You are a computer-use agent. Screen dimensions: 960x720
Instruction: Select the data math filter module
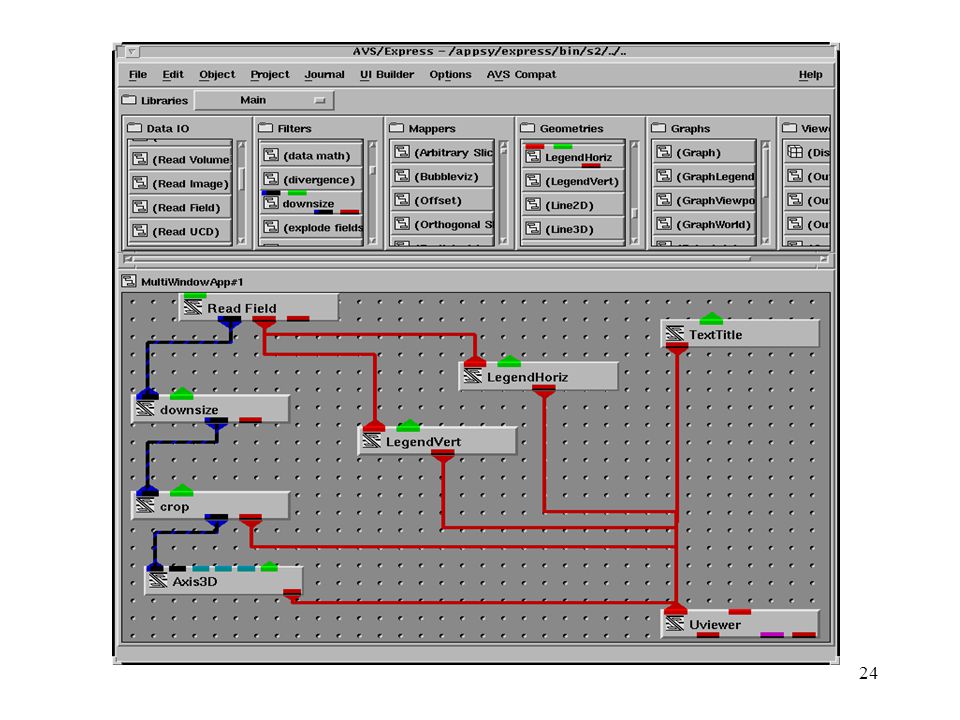pos(311,156)
